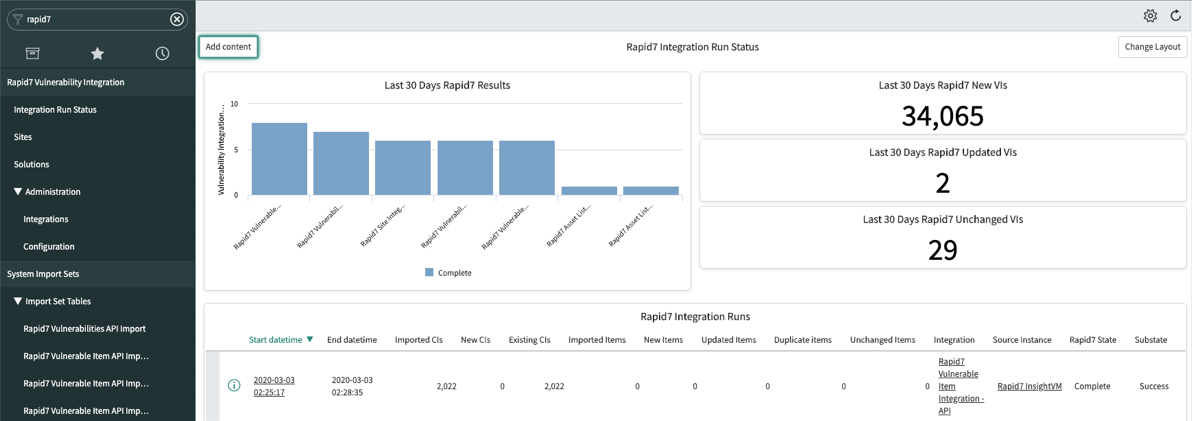Click the 34,065 New VIs score
The image size is (1192, 421).
point(943,116)
